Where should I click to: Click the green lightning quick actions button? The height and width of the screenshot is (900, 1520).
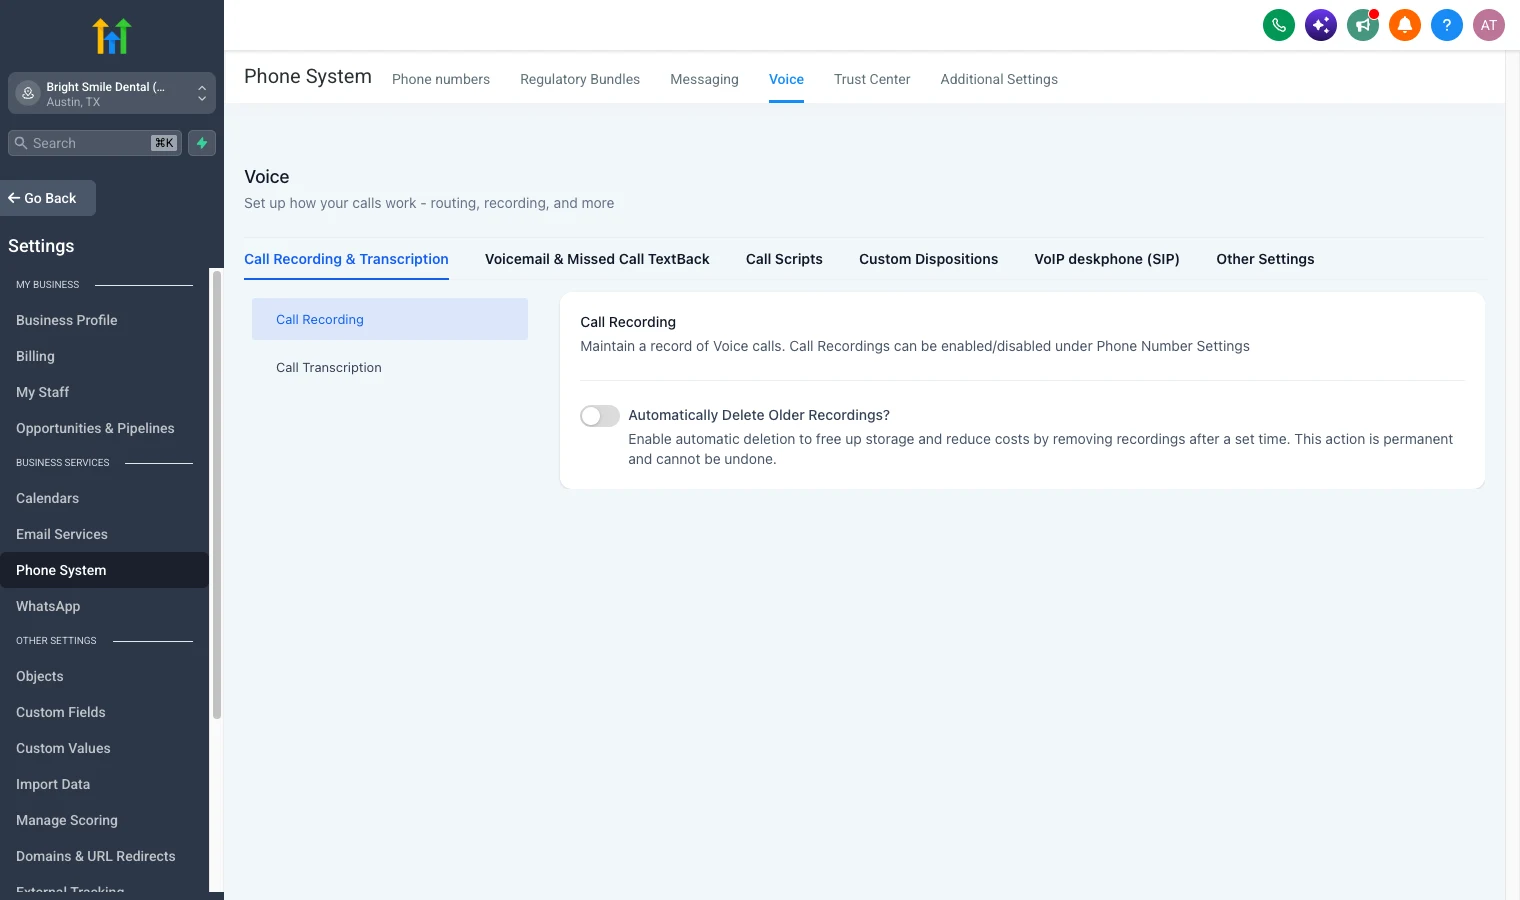202,143
